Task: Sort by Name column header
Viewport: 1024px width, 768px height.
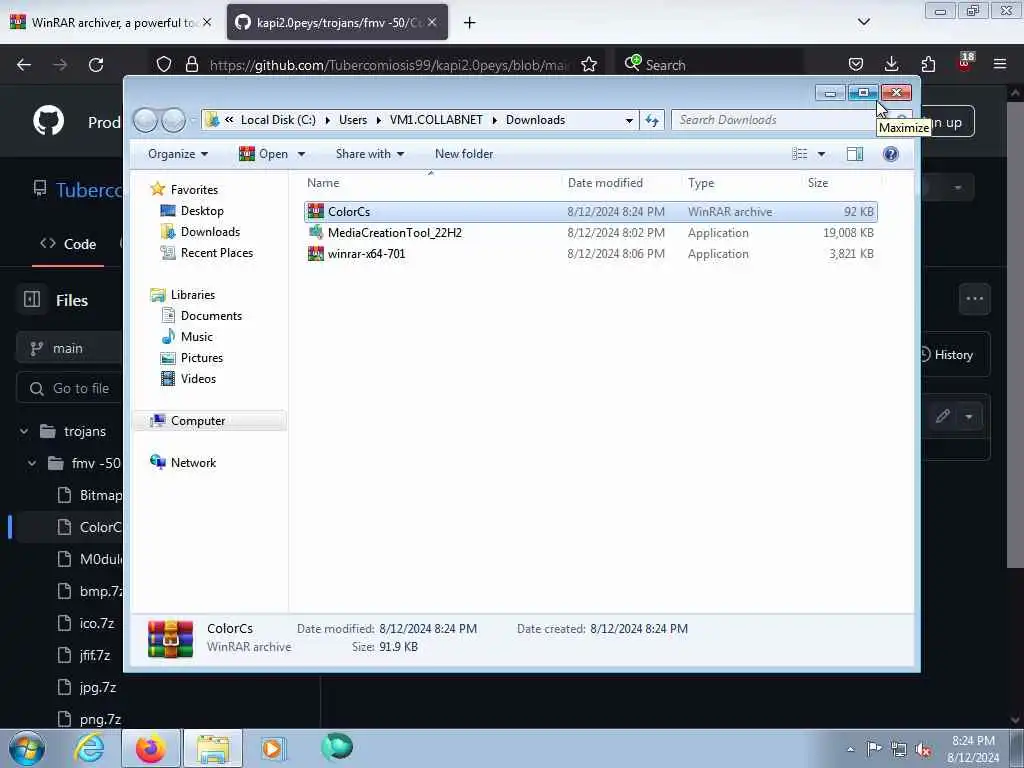Action: coord(431,183)
